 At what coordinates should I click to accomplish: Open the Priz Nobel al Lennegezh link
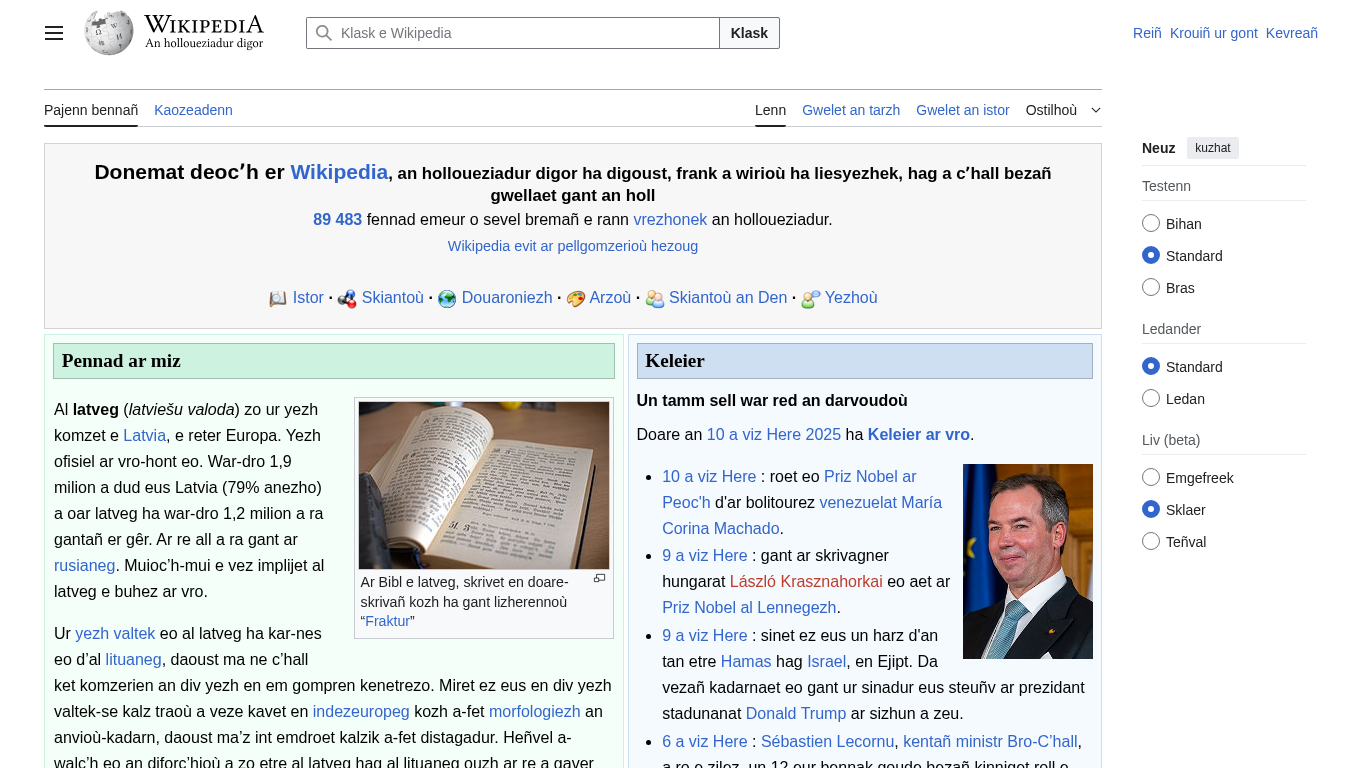click(749, 607)
